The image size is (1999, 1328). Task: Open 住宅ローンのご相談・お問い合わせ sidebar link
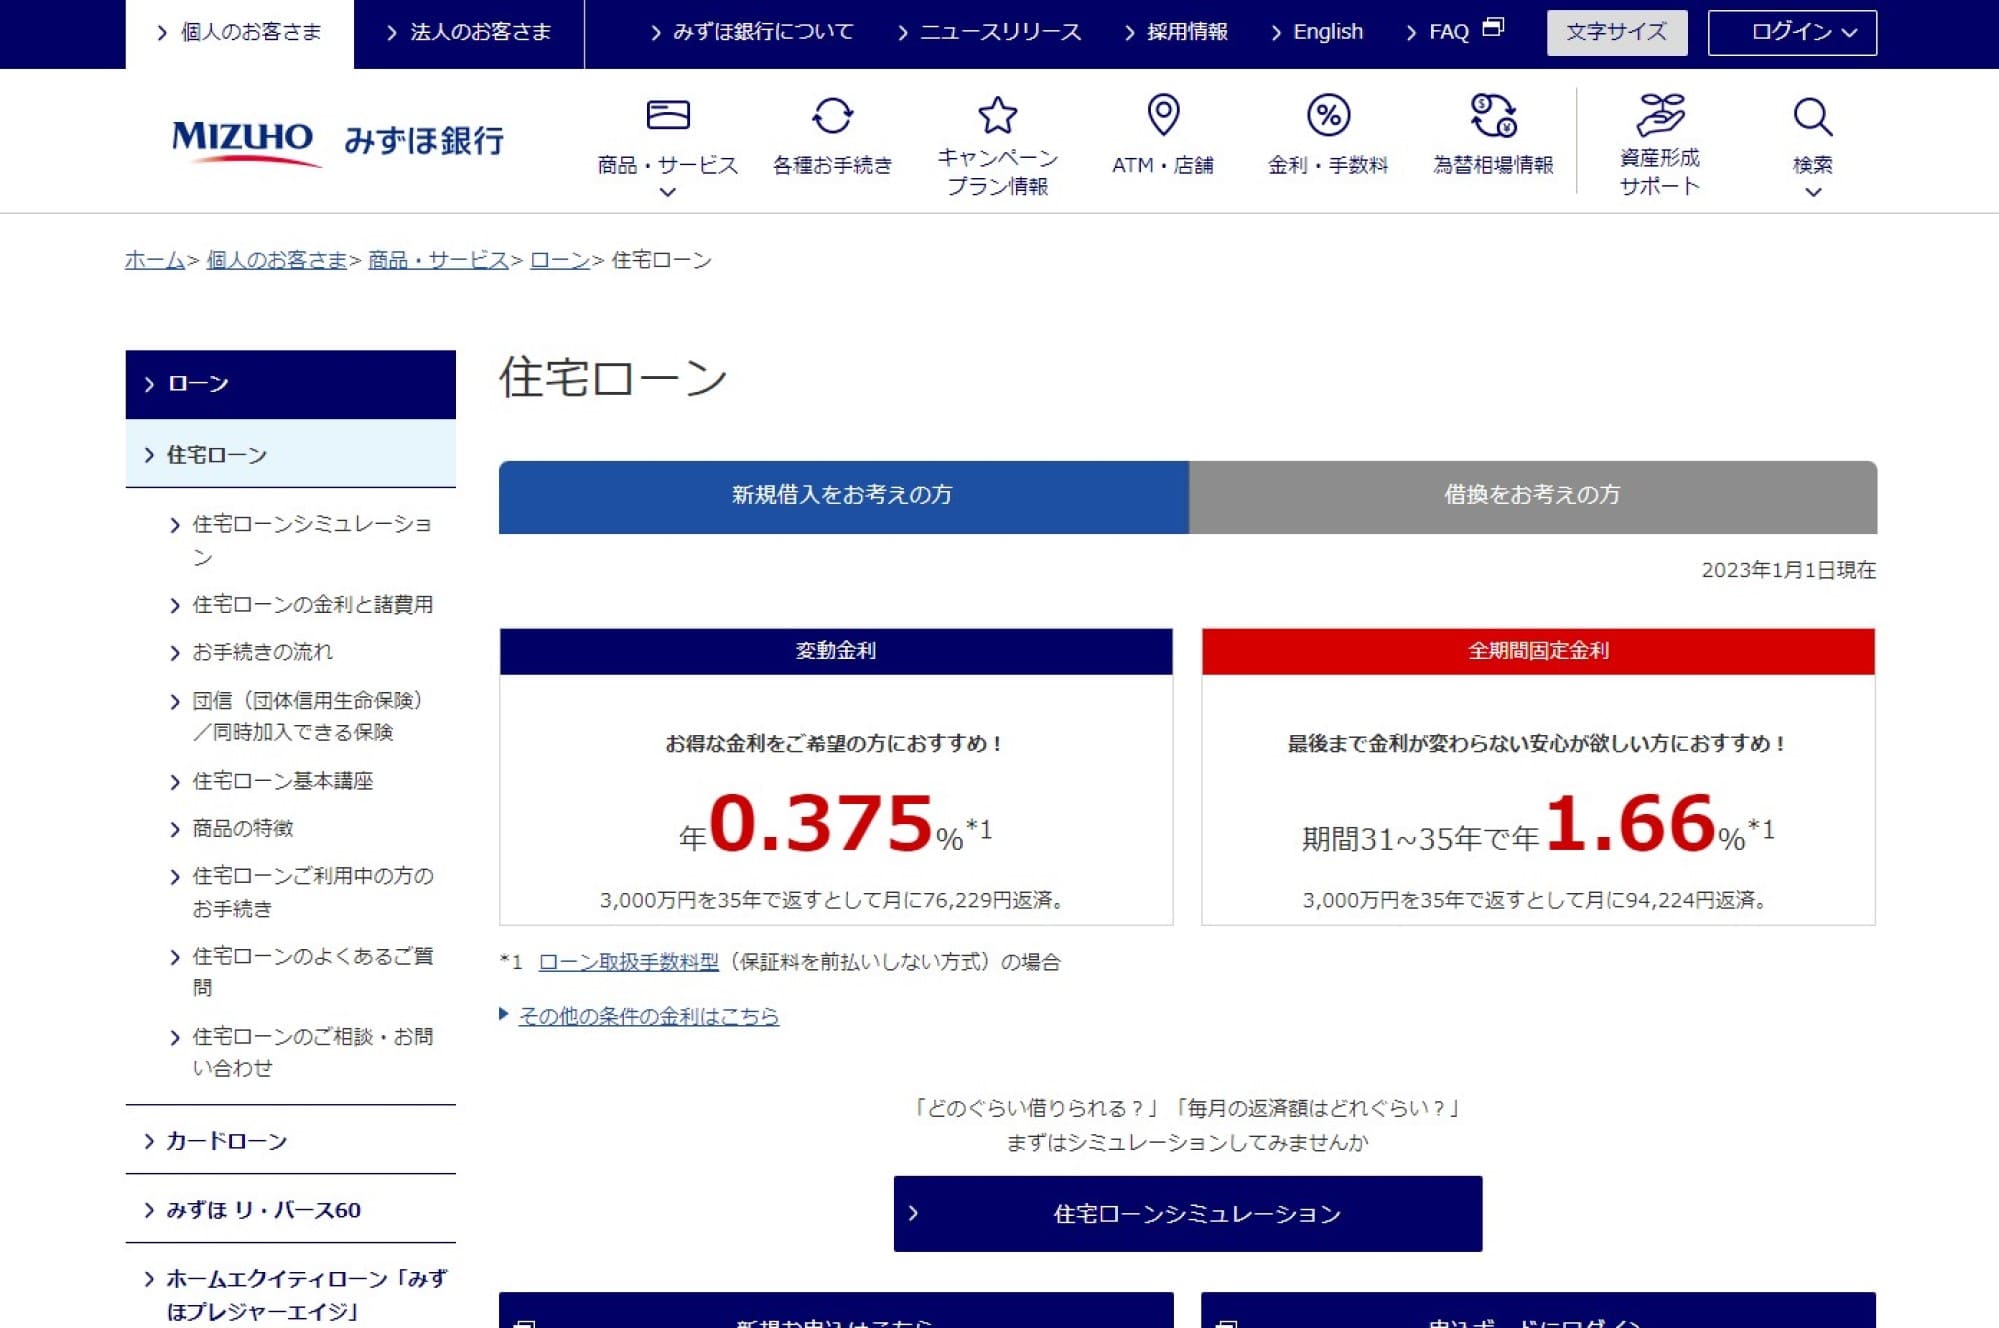tap(312, 1052)
